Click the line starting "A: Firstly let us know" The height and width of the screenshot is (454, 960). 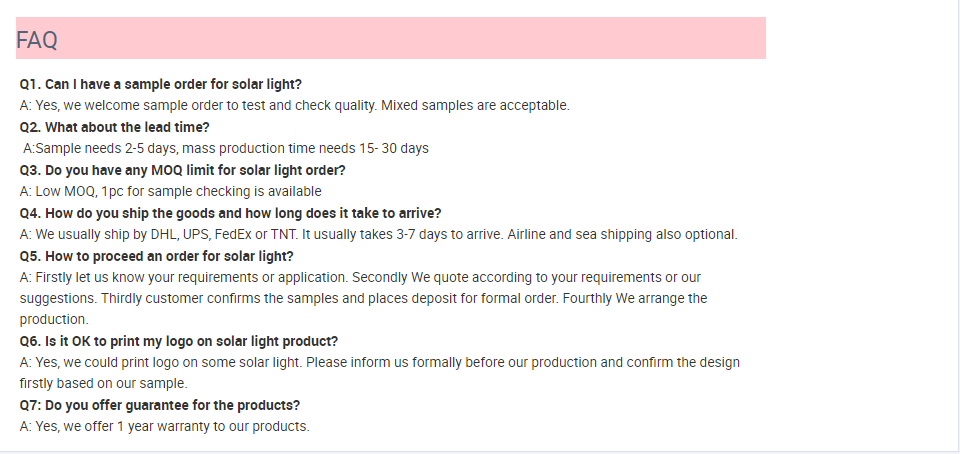point(360,277)
